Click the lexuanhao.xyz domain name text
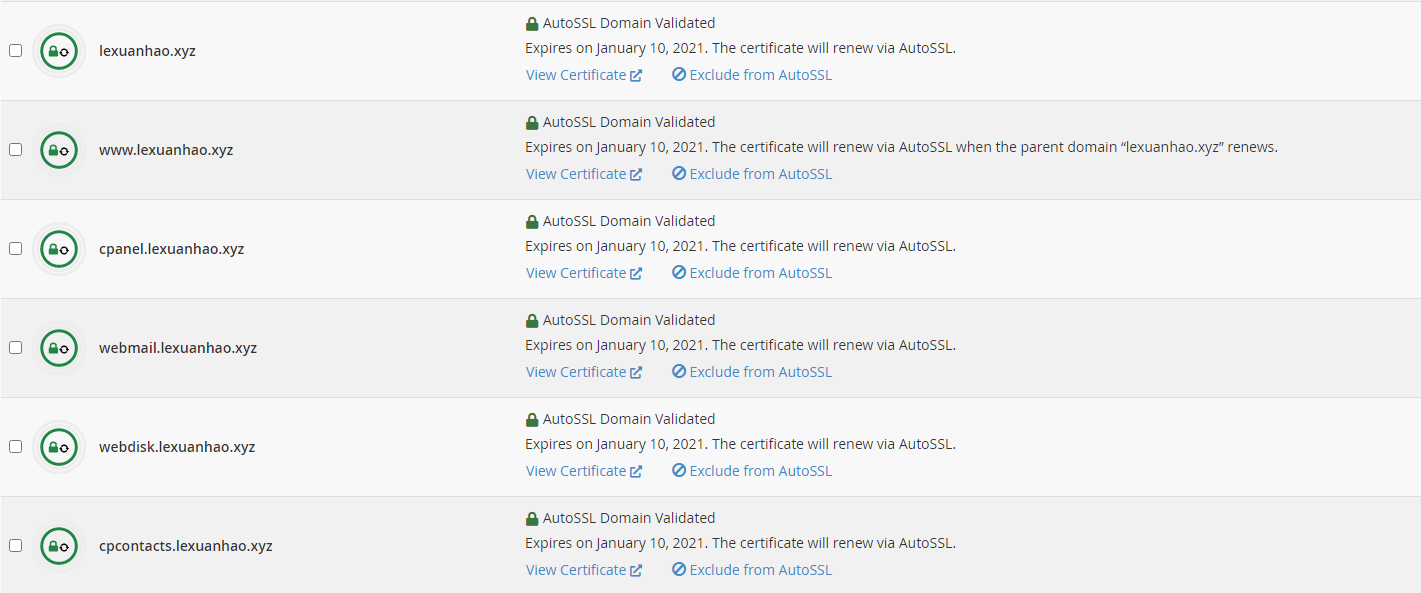Screen dimensions: 1421x593 [x=147, y=51]
